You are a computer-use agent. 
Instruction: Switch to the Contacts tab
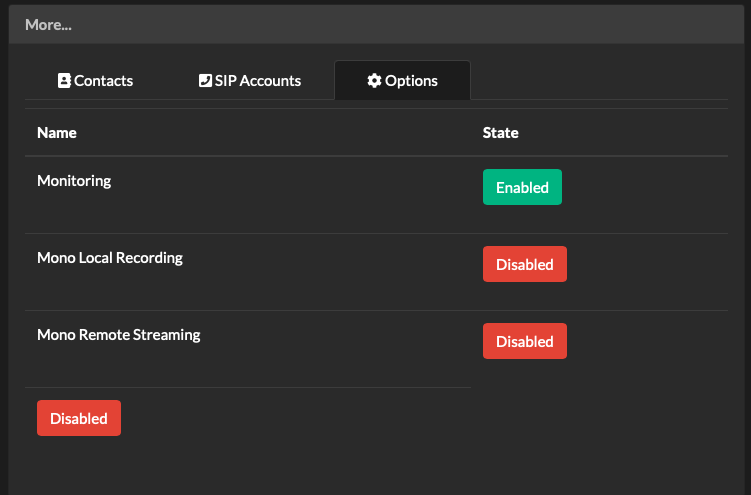coord(95,81)
